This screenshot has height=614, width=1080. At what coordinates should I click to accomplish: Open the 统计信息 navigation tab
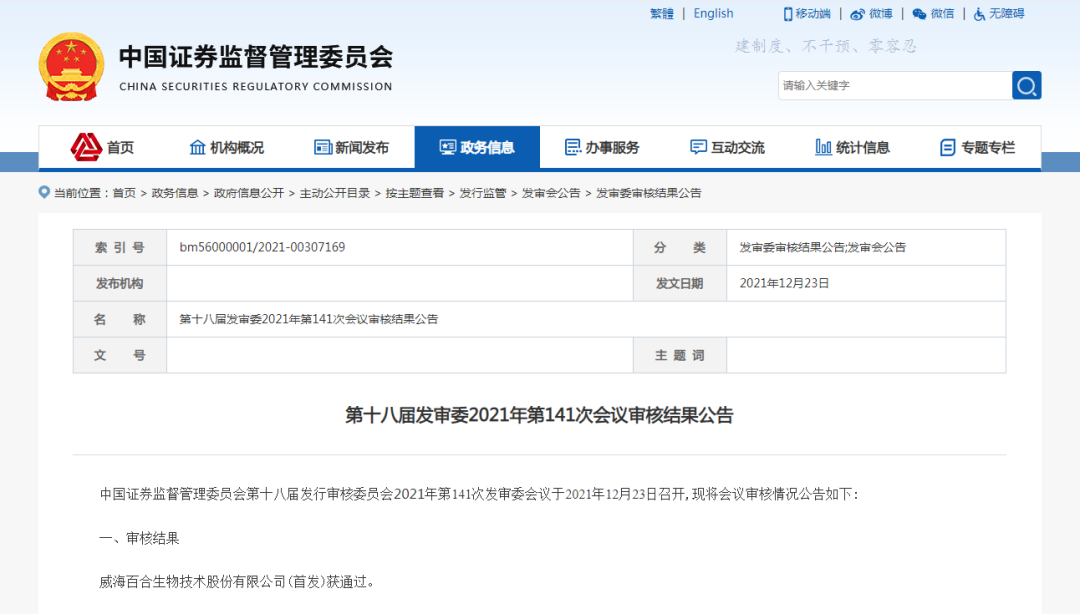point(853,147)
